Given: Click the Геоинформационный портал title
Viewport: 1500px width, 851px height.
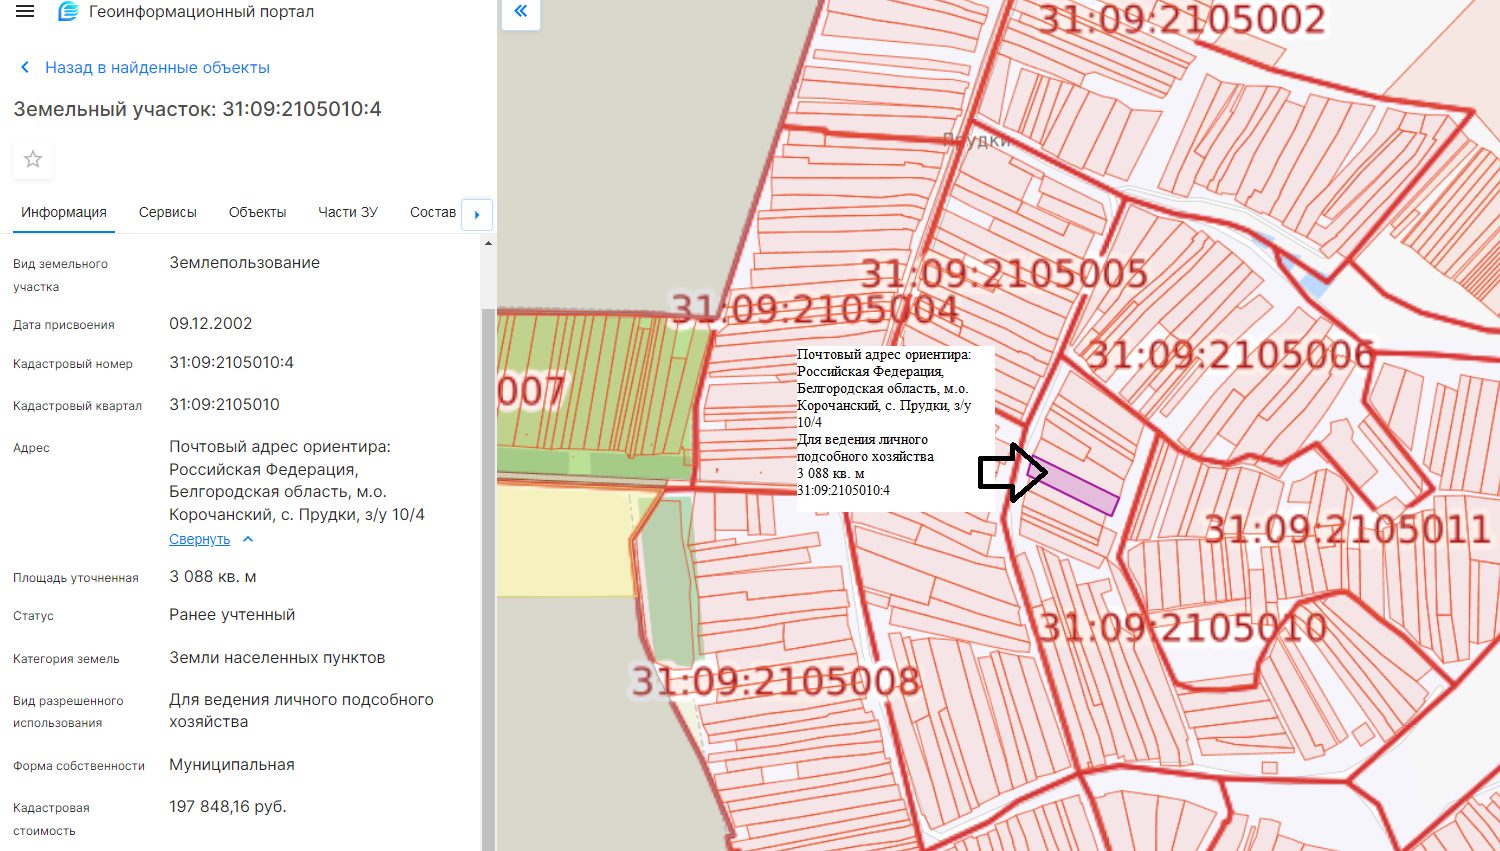Looking at the screenshot, I should pos(201,12).
